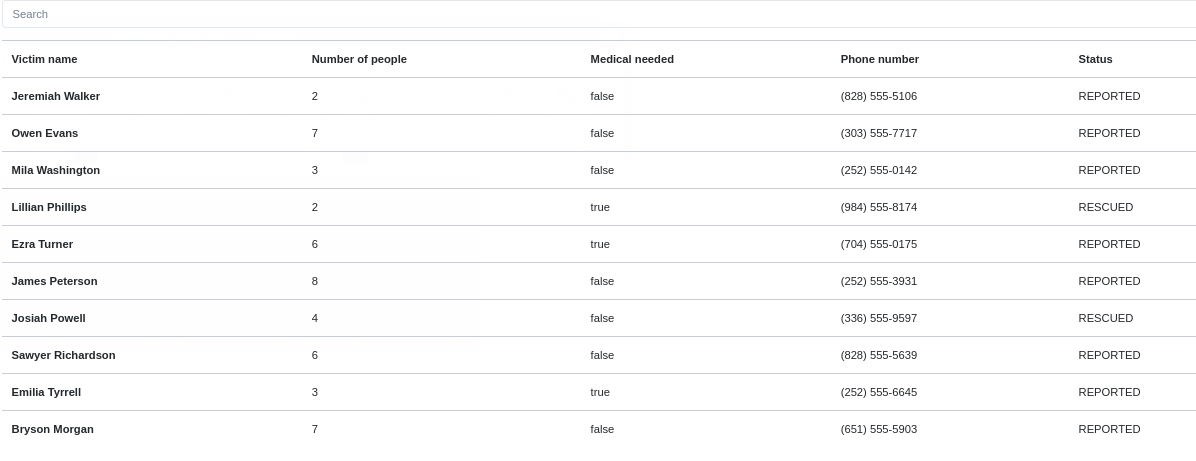Click the Phone number column header
Viewport: 1196px width, 461px height.
(879, 59)
